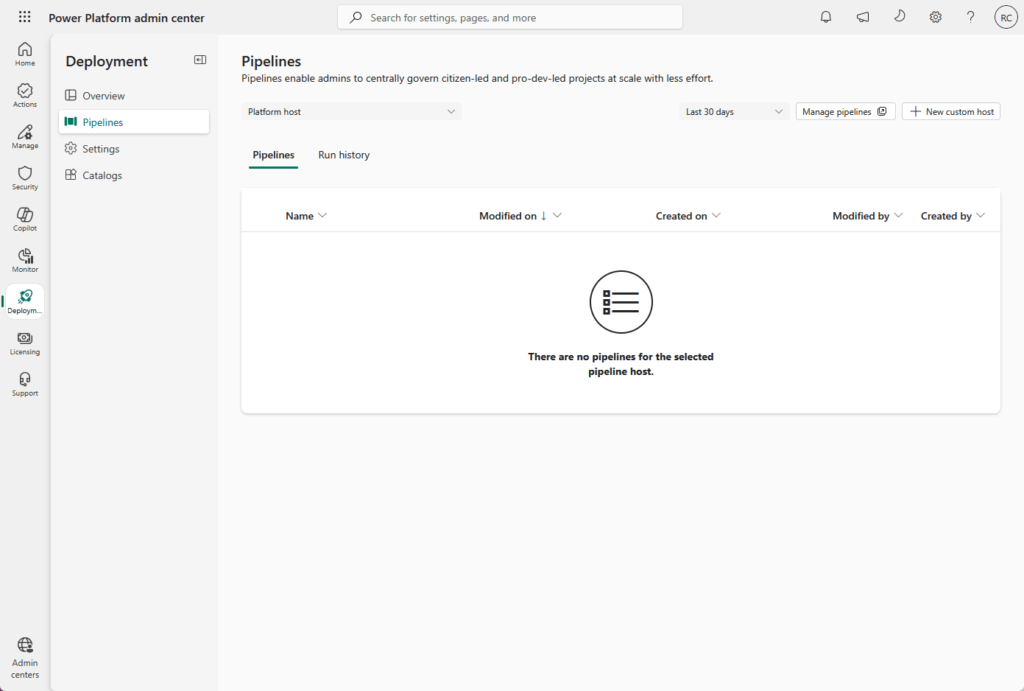The height and width of the screenshot is (691, 1024).
Task: Open settings gear in header
Action: tap(935, 17)
